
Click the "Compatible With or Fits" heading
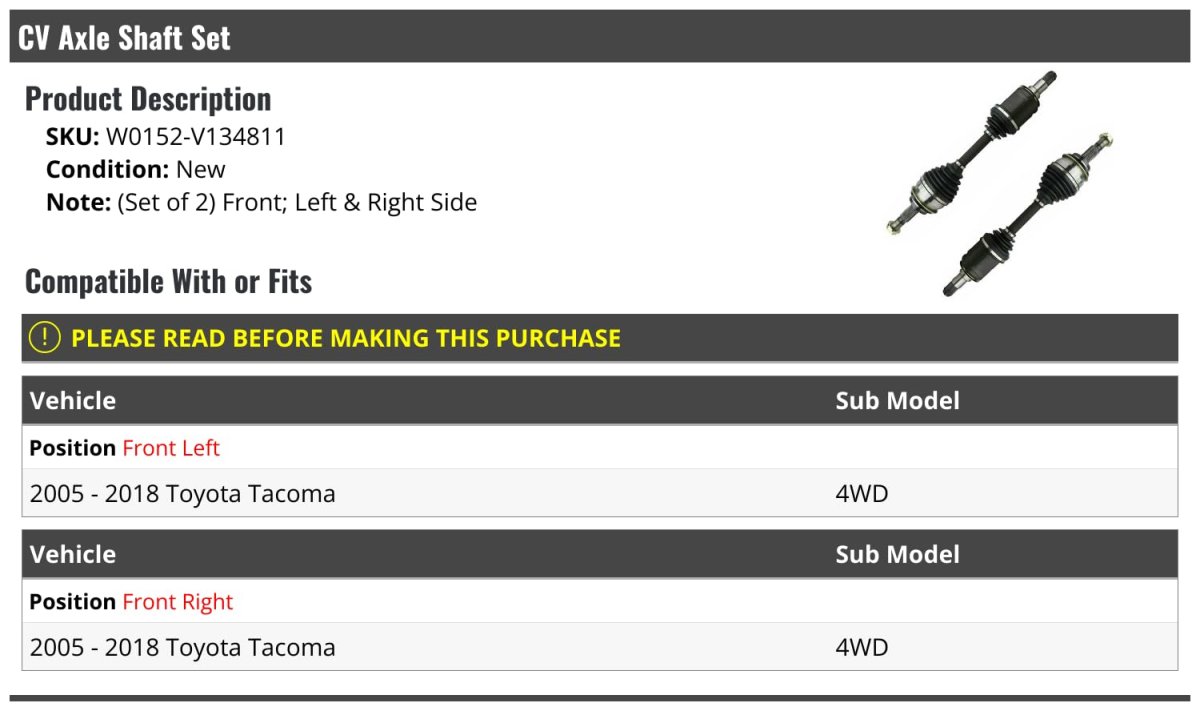pos(168,282)
